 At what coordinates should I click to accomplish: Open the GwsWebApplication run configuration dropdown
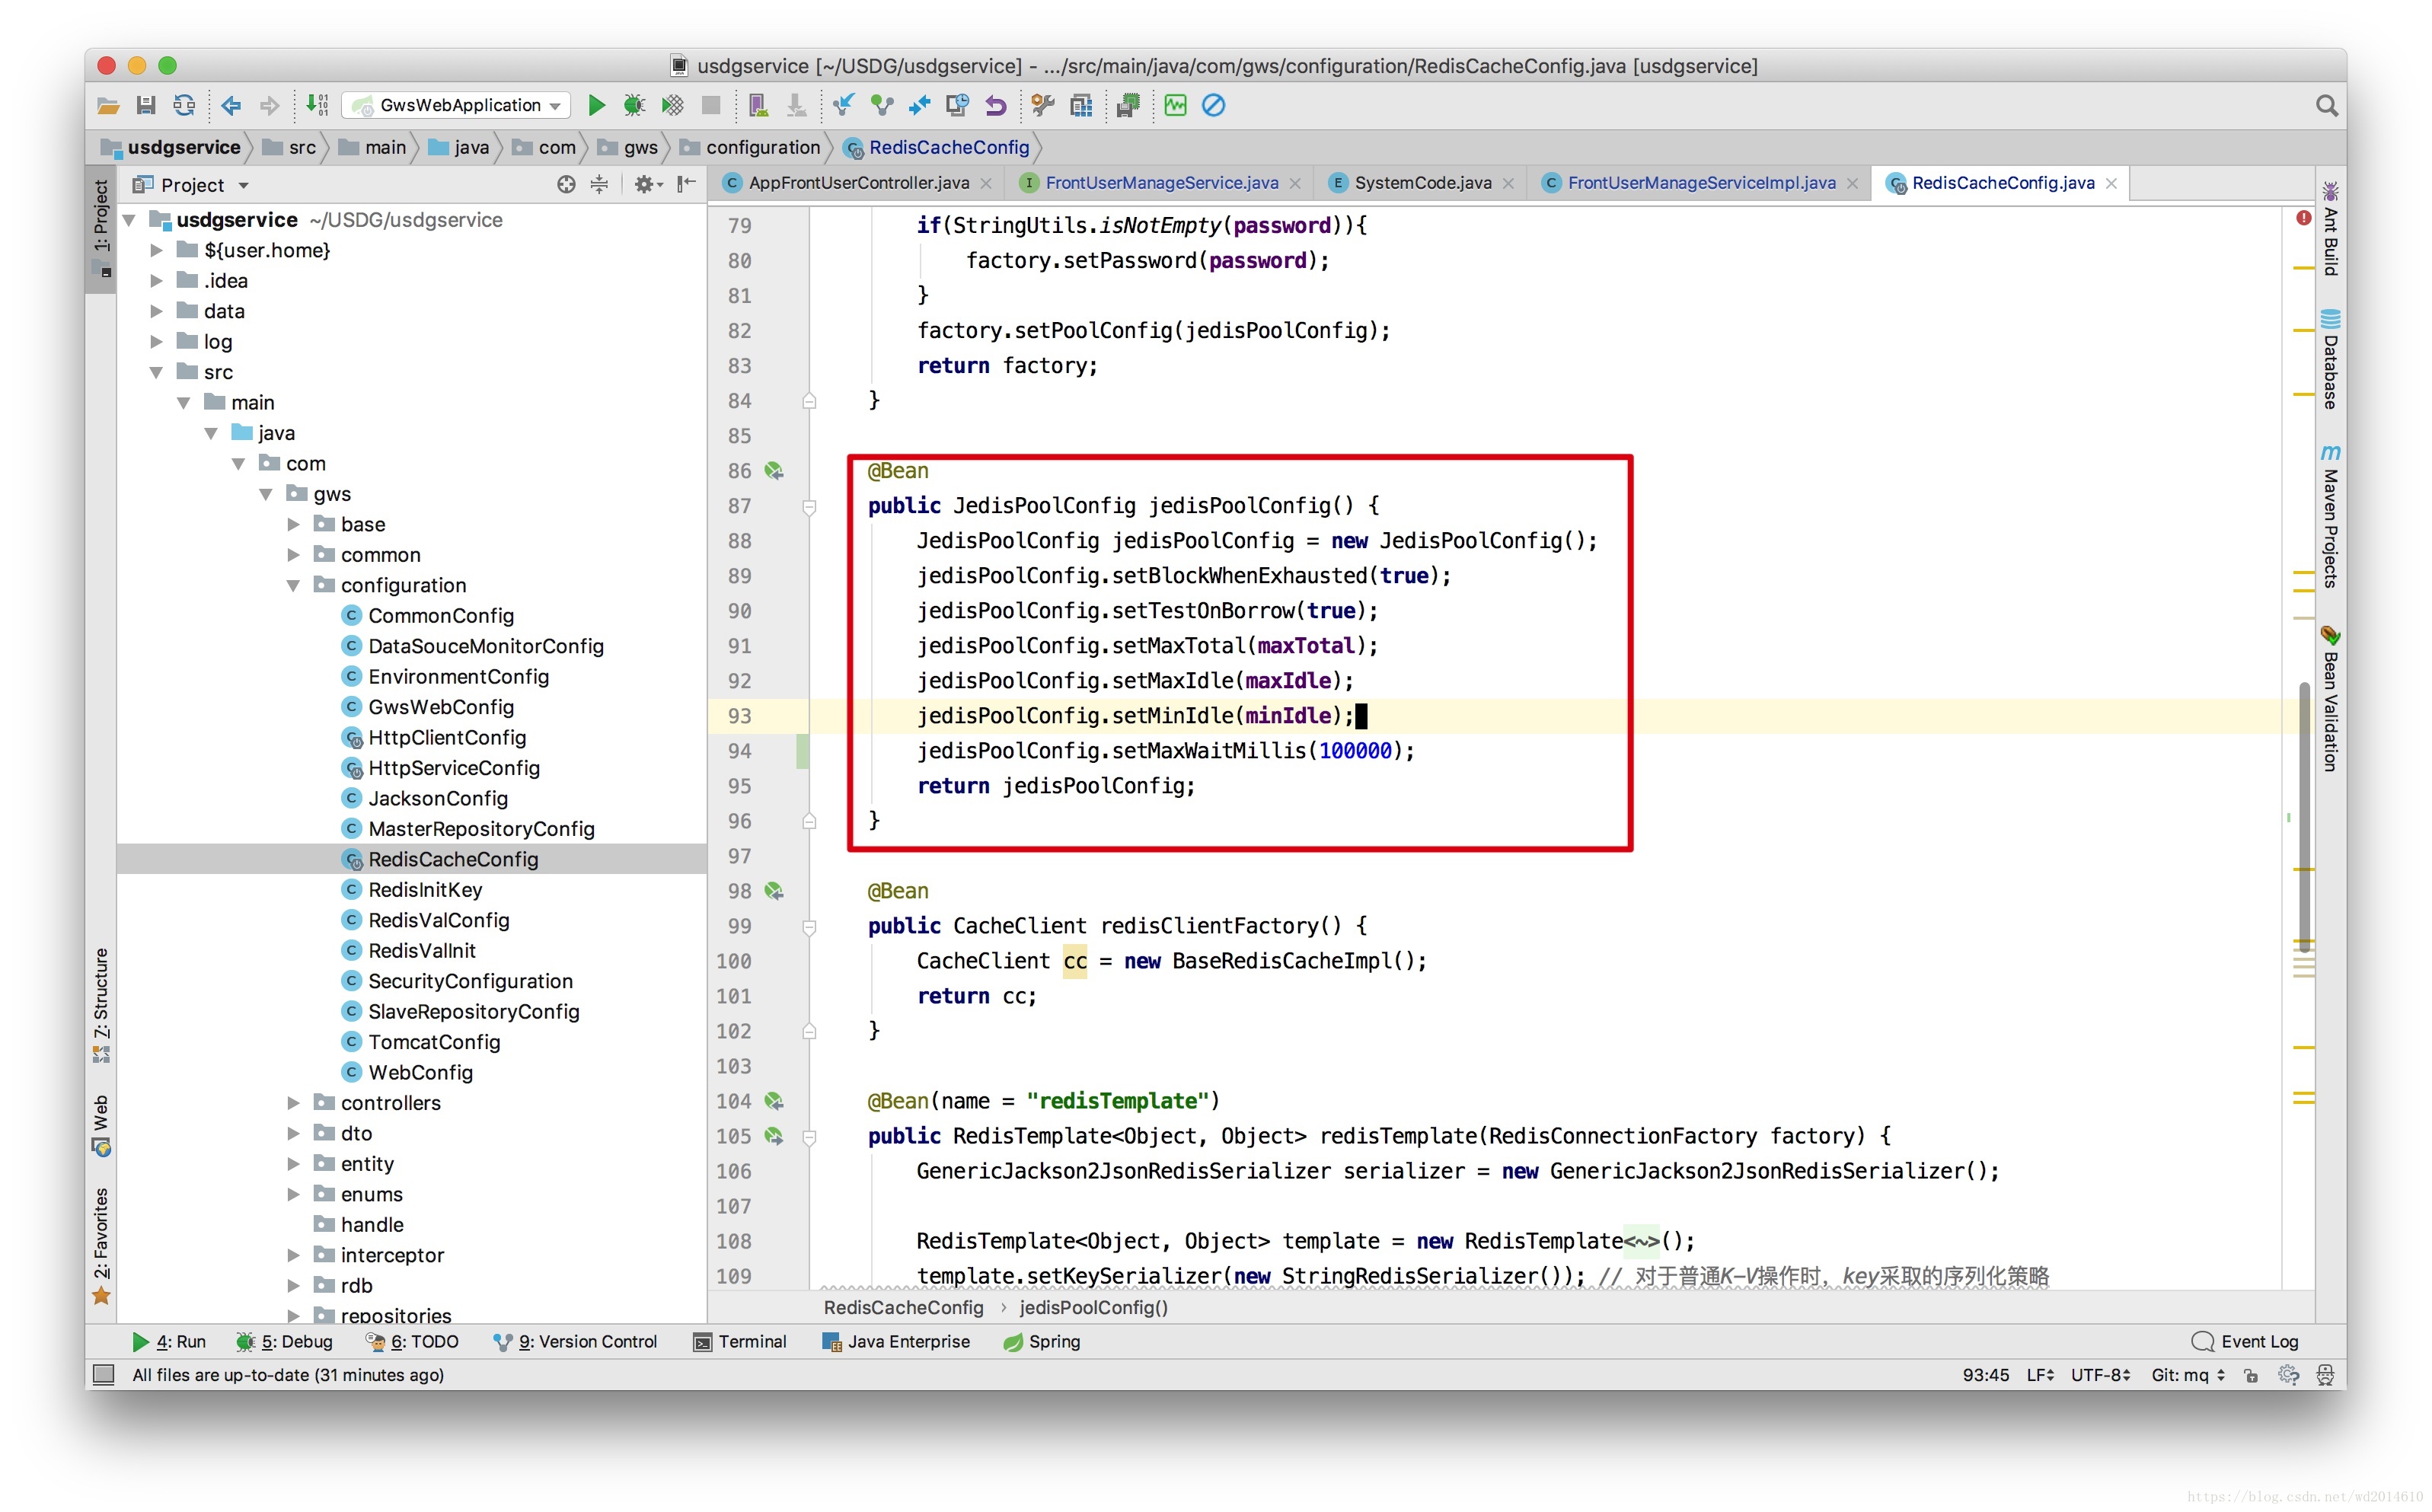[x=457, y=105]
